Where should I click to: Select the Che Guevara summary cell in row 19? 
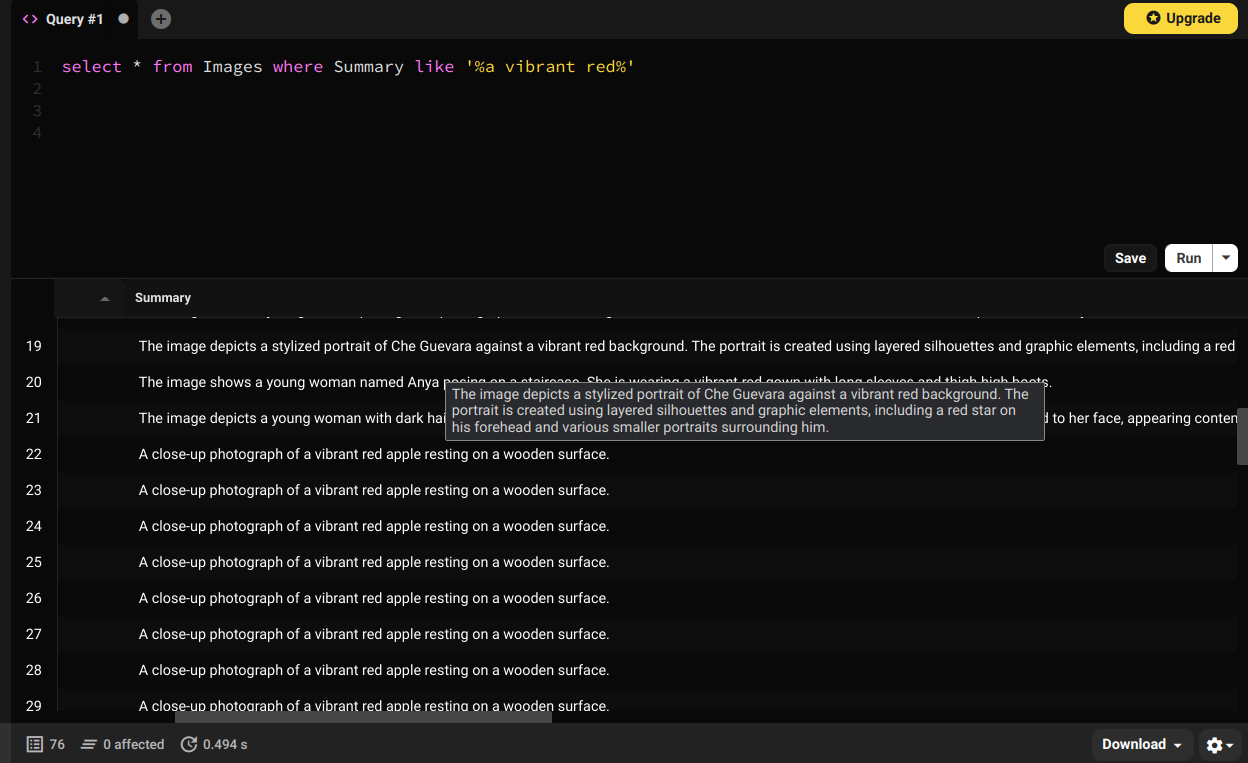[687, 346]
